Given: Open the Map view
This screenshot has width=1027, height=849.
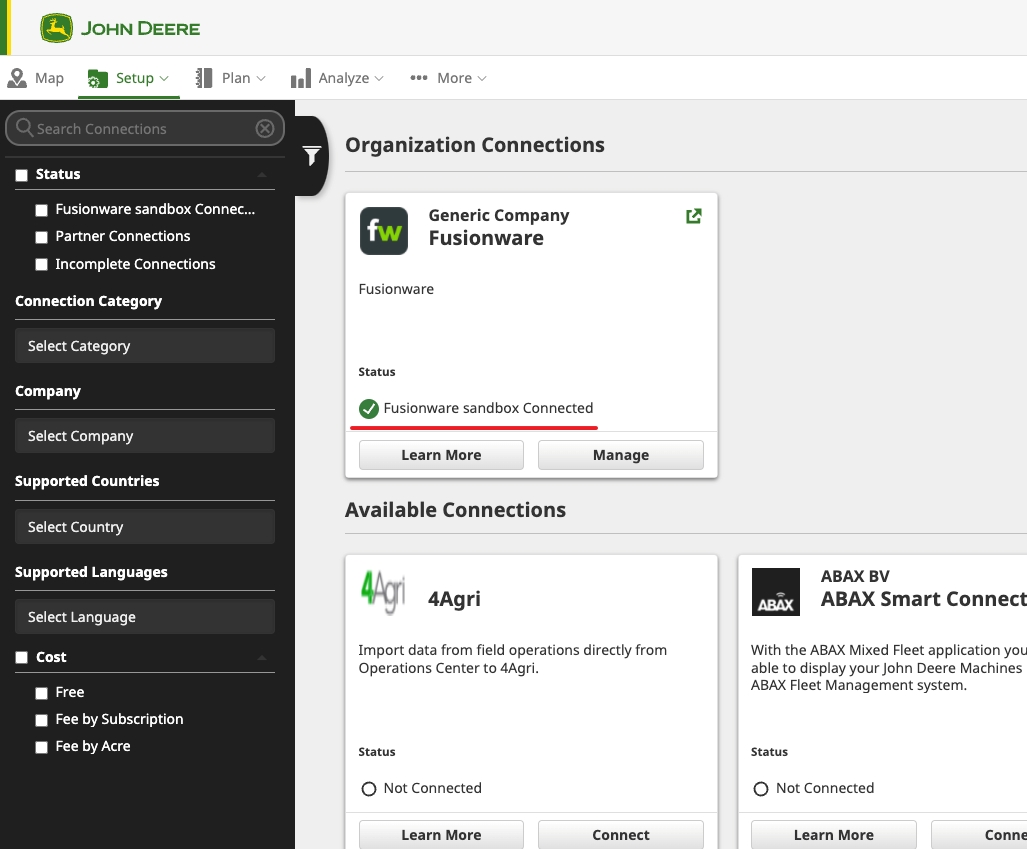Looking at the screenshot, I should 36,78.
